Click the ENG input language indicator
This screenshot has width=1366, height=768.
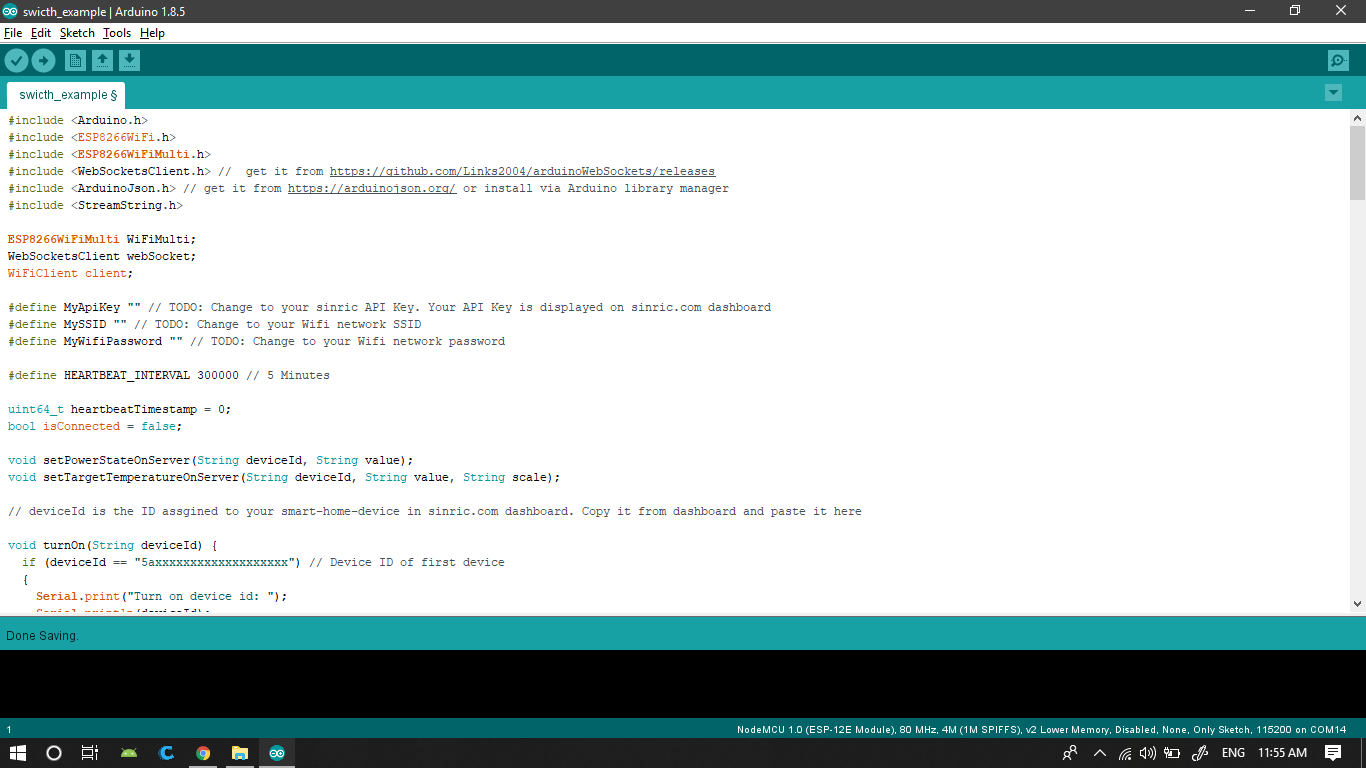[1233, 753]
